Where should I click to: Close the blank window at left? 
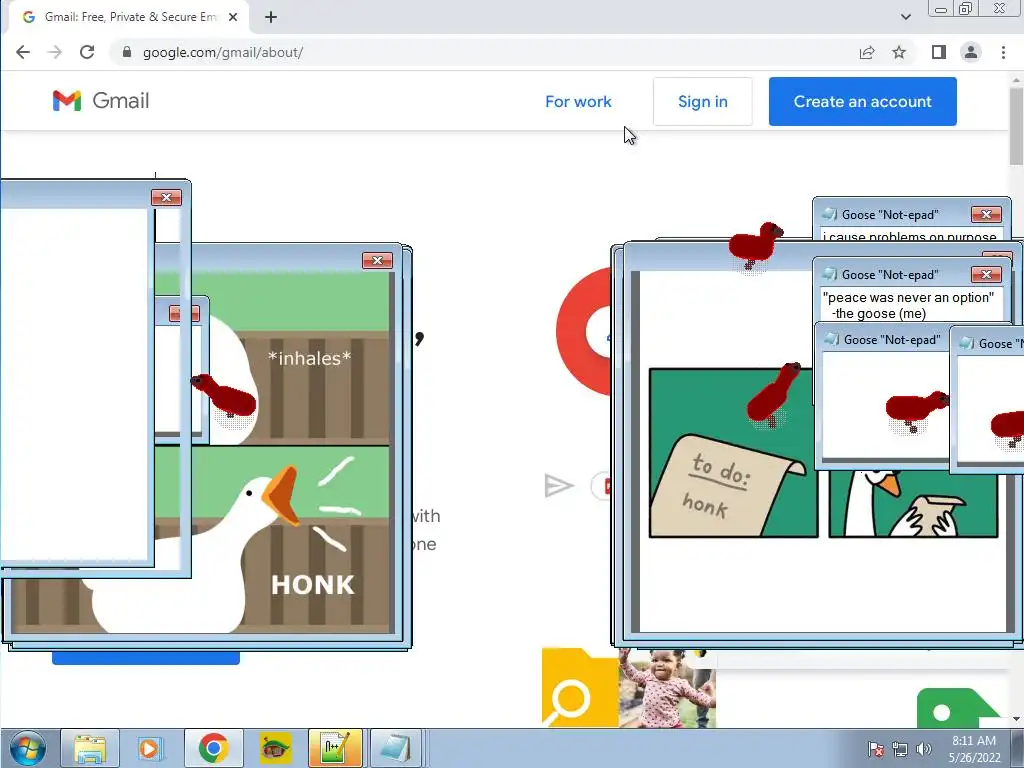tap(167, 197)
